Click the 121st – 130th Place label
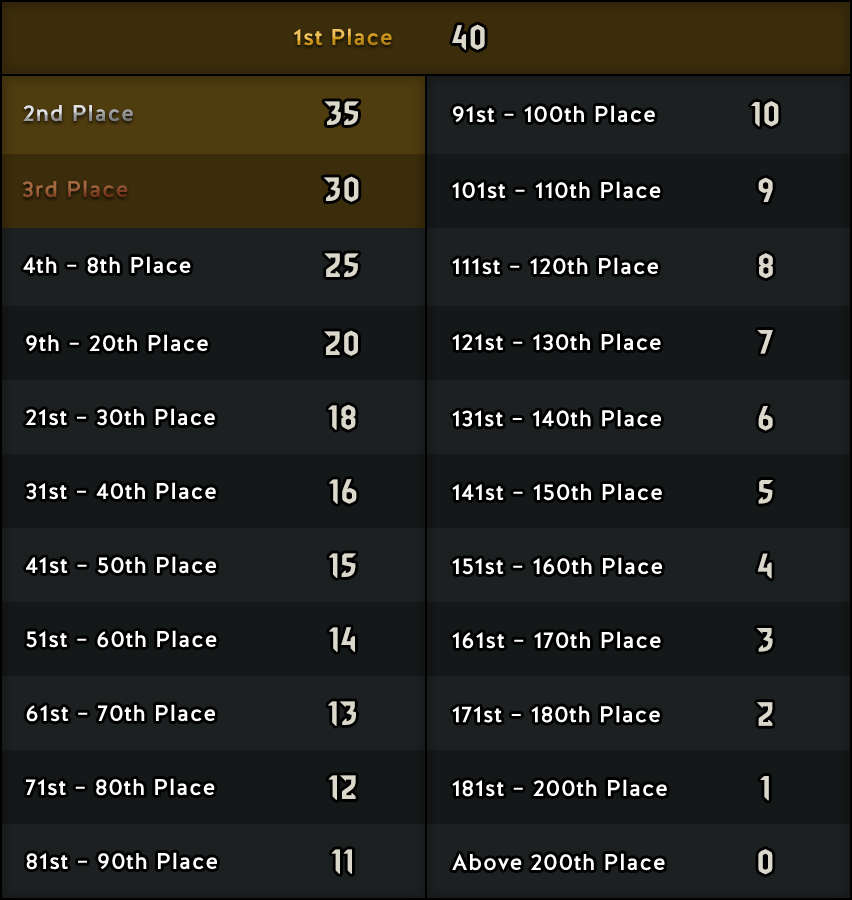 556,343
